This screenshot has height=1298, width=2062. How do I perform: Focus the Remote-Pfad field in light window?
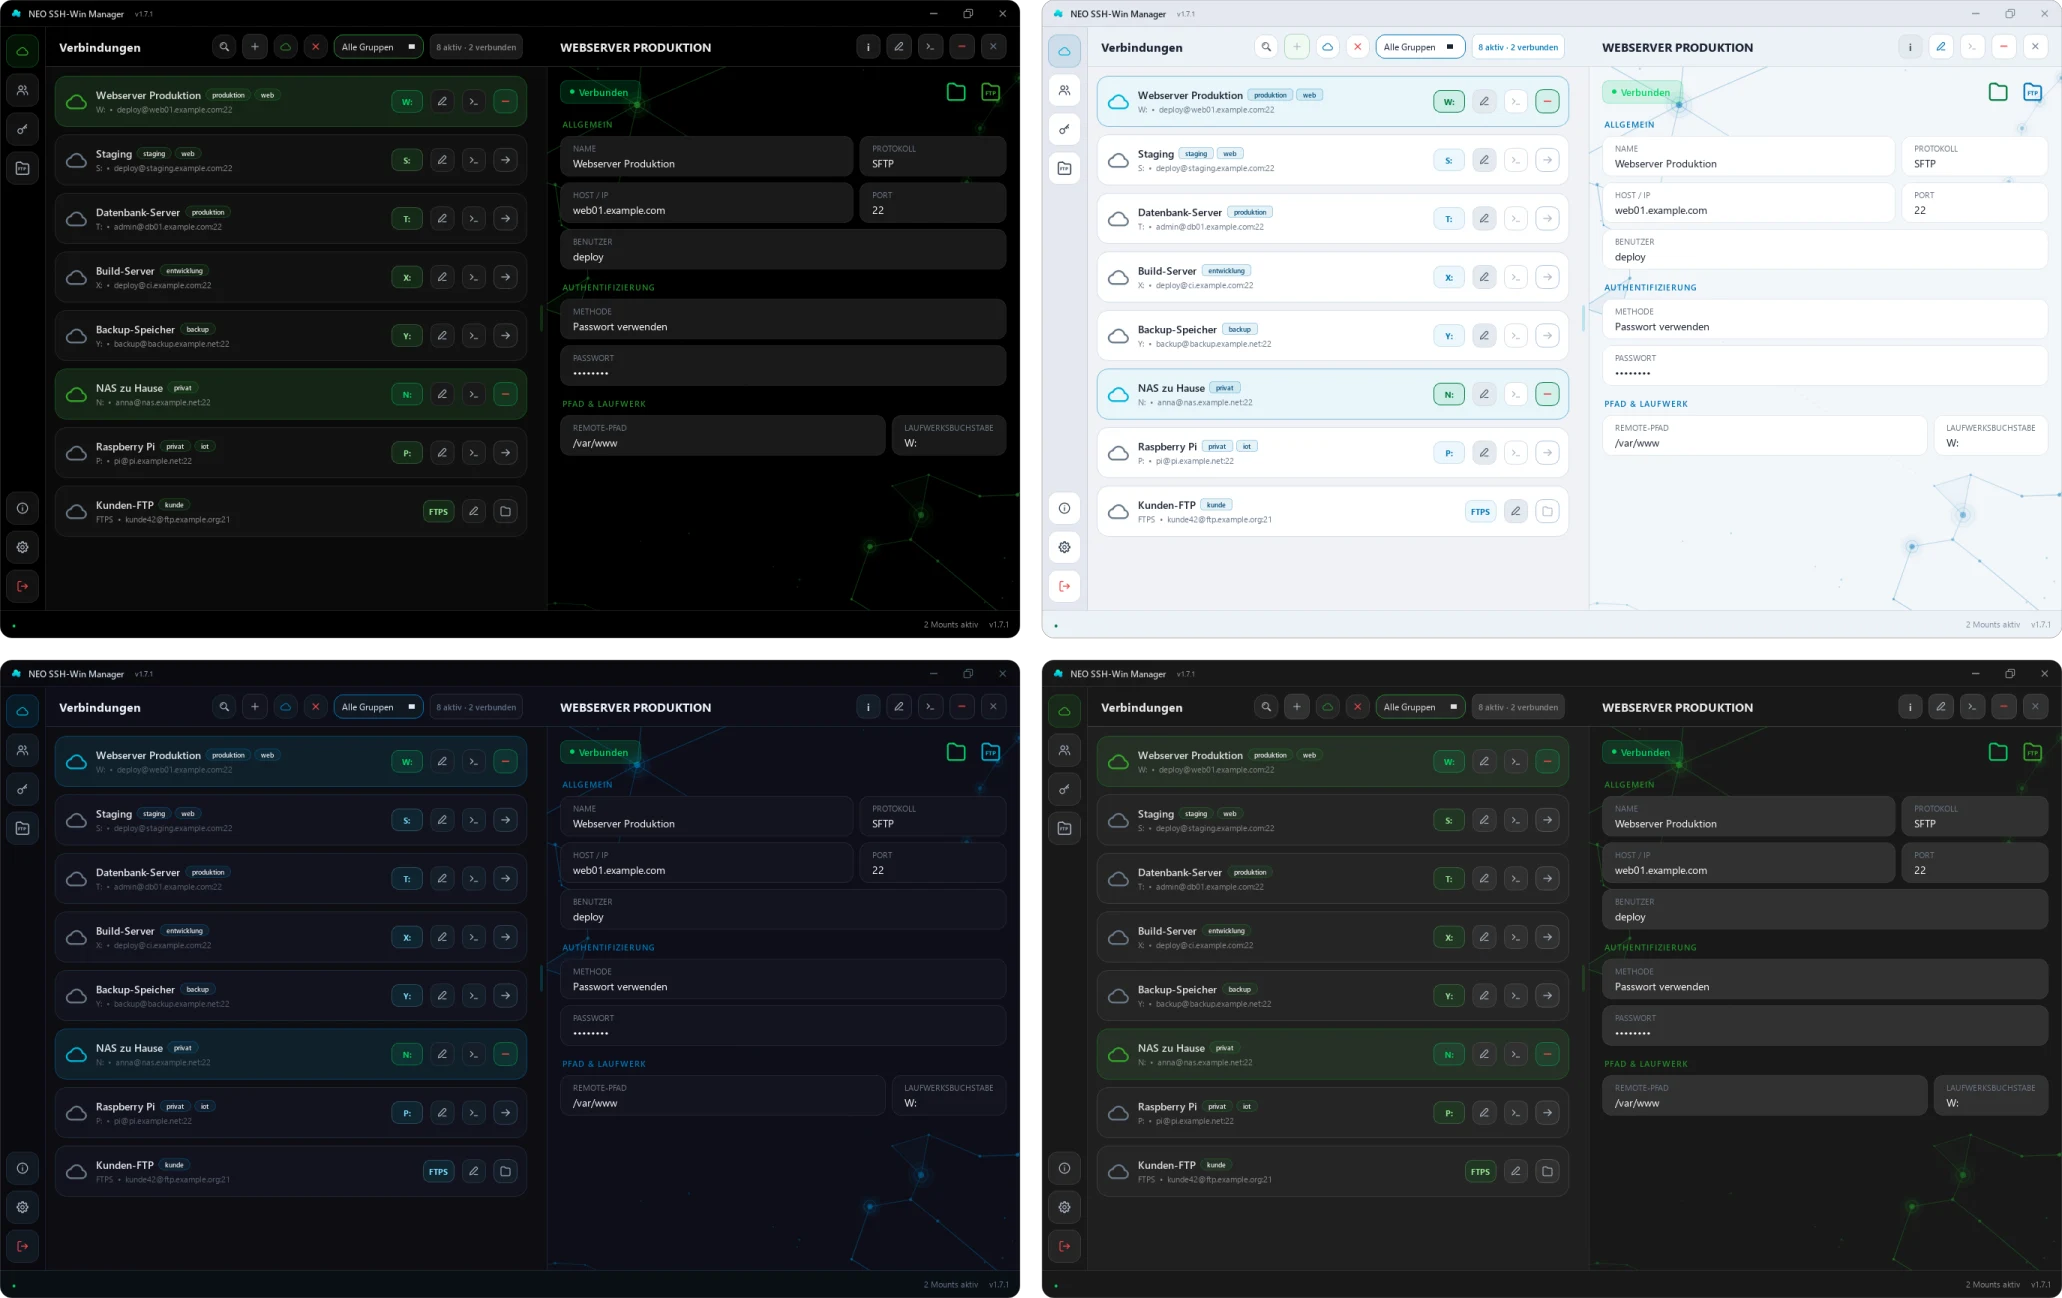pos(1764,436)
